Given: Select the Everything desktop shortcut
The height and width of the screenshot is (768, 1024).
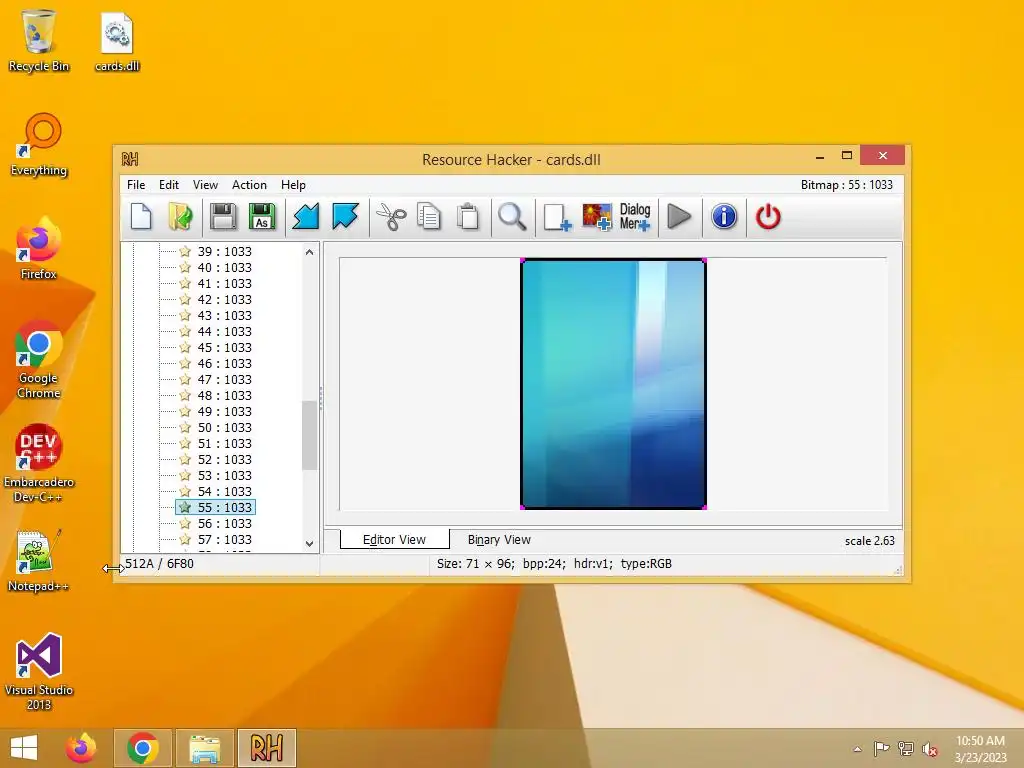Looking at the screenshot, I should (x=39, y=145).
